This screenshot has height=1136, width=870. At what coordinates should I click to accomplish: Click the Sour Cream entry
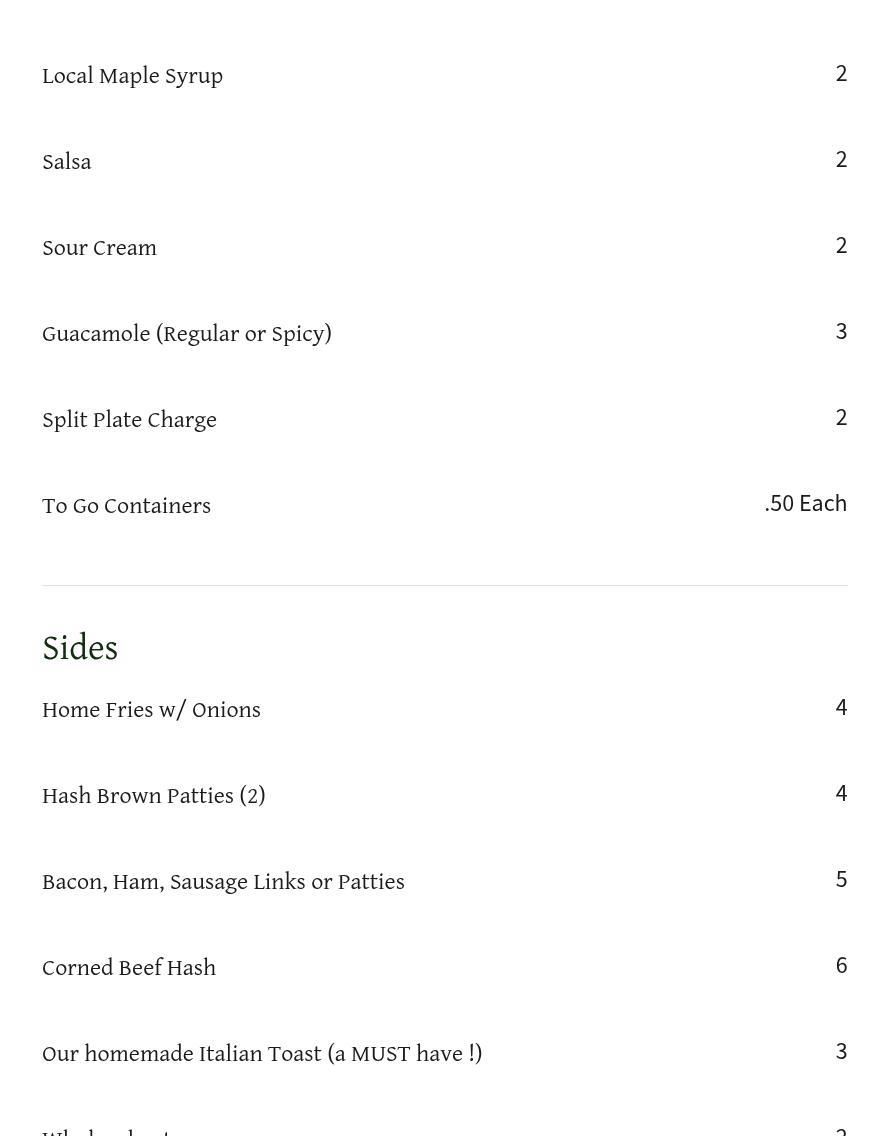click(x=99, y=248)
